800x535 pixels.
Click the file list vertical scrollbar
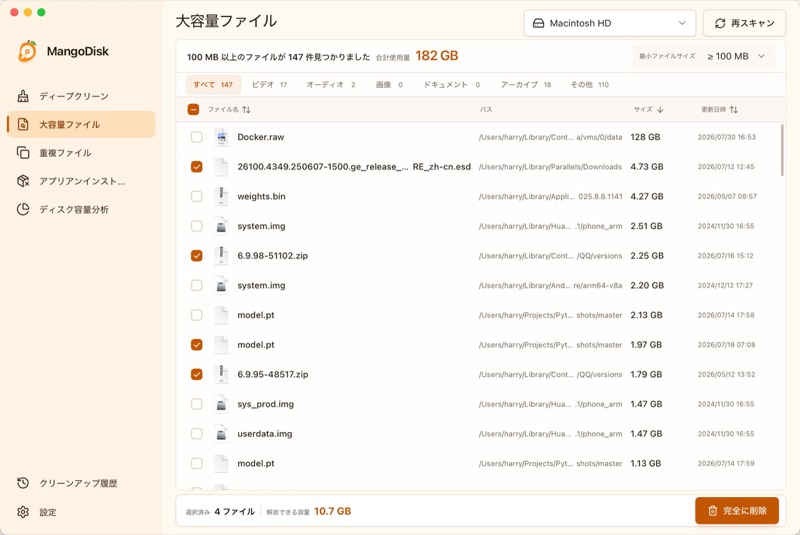[x=782, y=150]
